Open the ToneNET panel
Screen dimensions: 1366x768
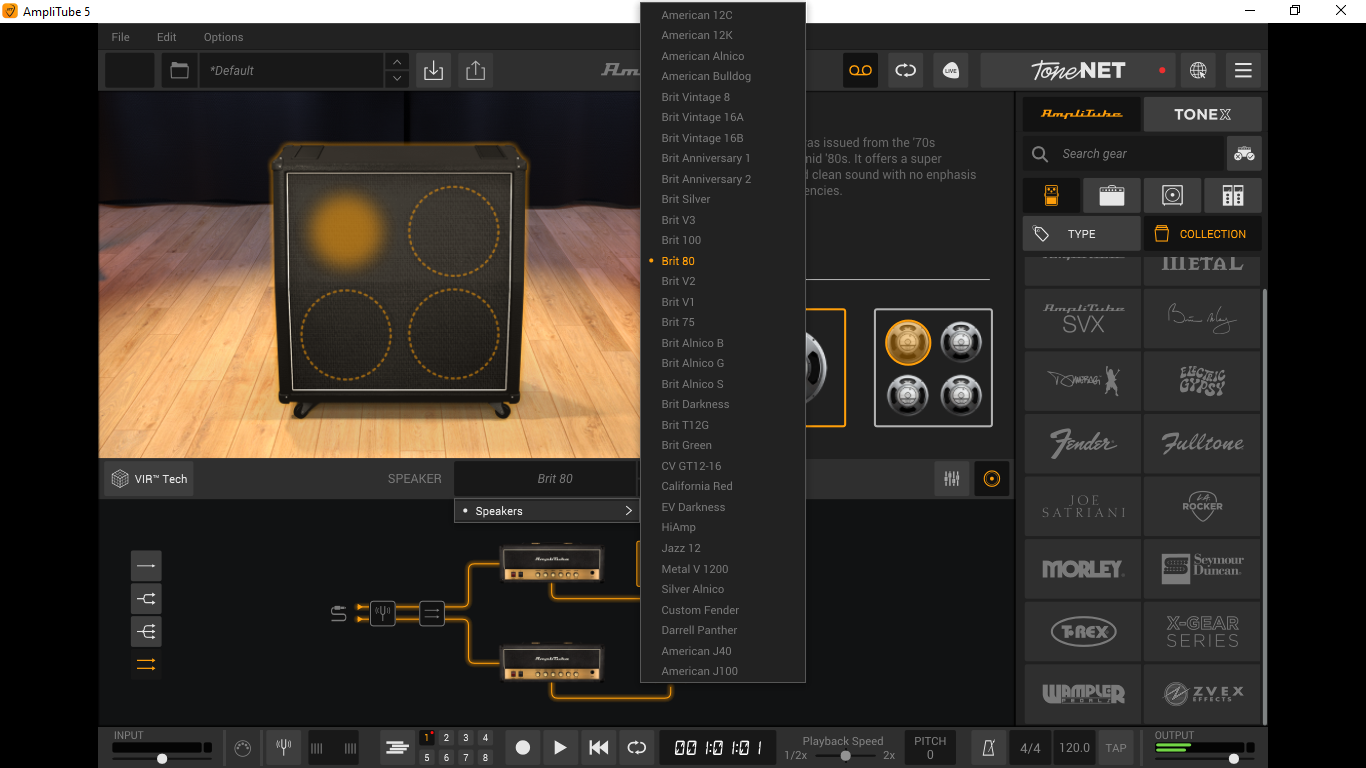1077,70
